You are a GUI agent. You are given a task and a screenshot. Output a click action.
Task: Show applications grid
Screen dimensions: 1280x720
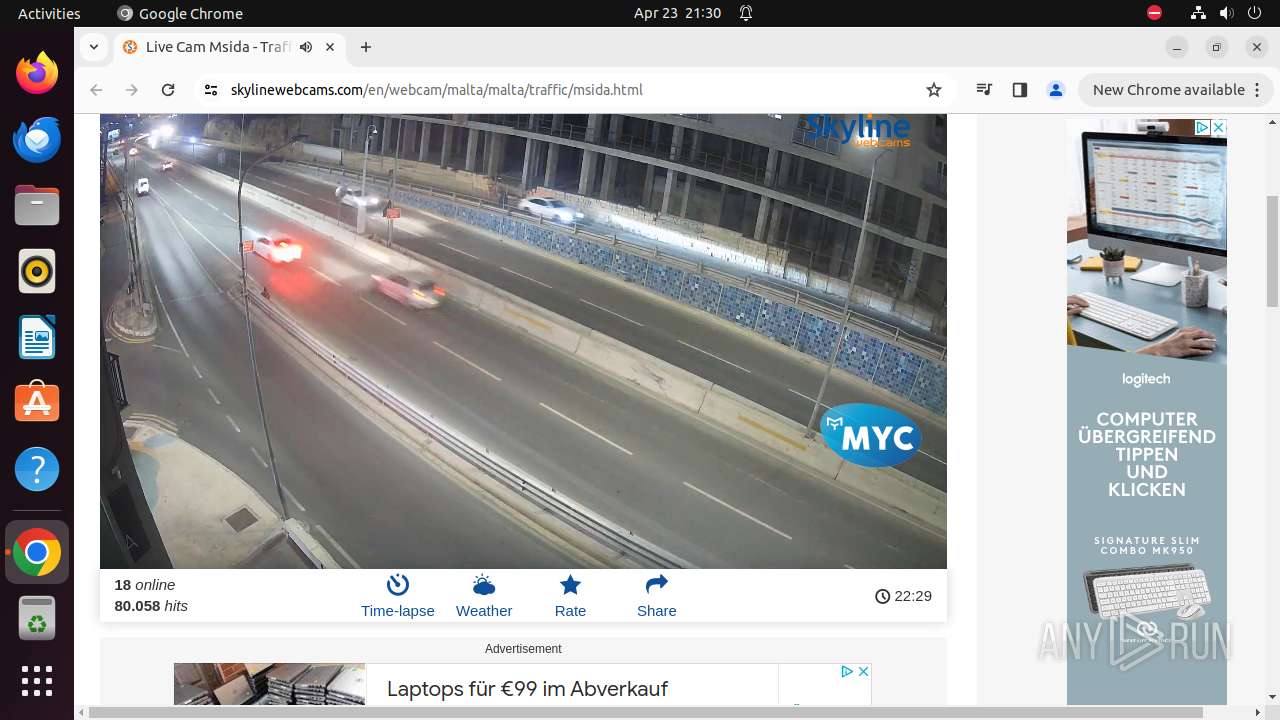37,681
